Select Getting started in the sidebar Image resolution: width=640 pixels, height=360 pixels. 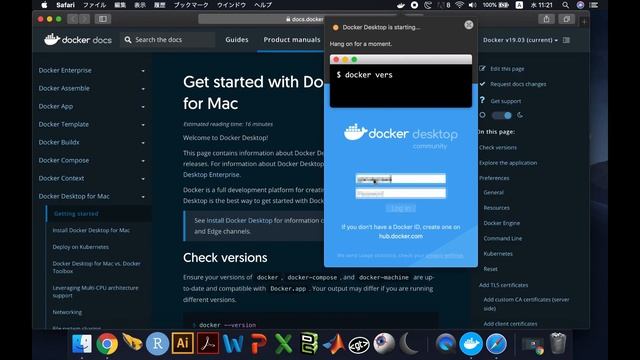[76, 213]
